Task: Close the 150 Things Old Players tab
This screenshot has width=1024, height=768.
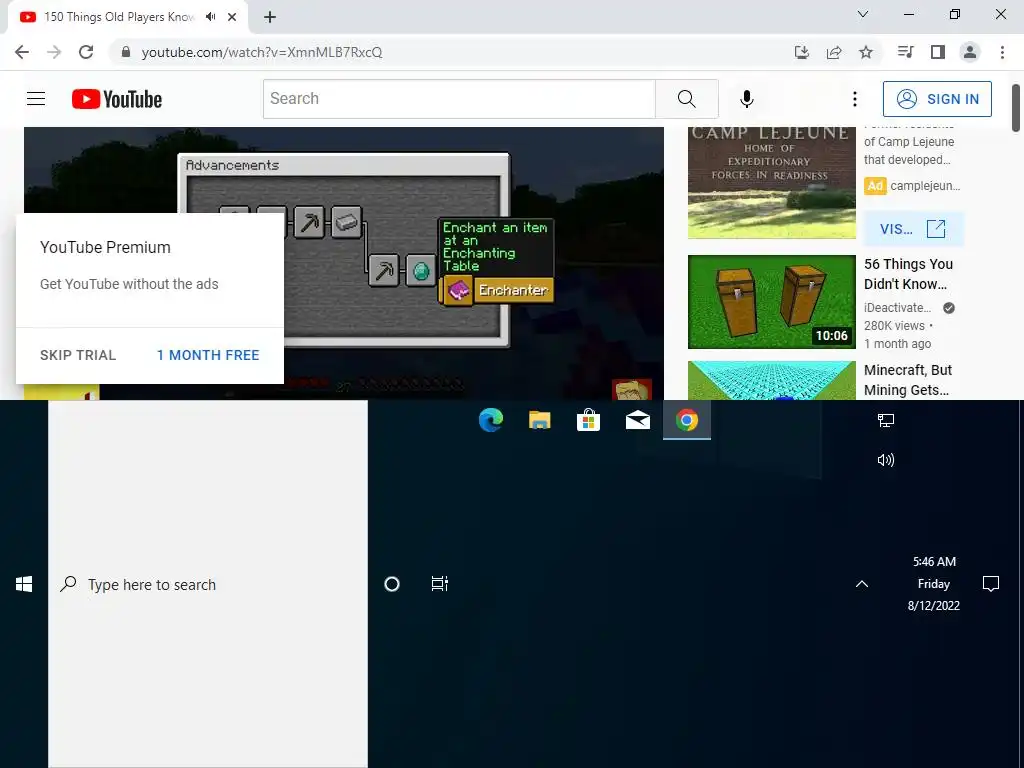Action: 232,17
